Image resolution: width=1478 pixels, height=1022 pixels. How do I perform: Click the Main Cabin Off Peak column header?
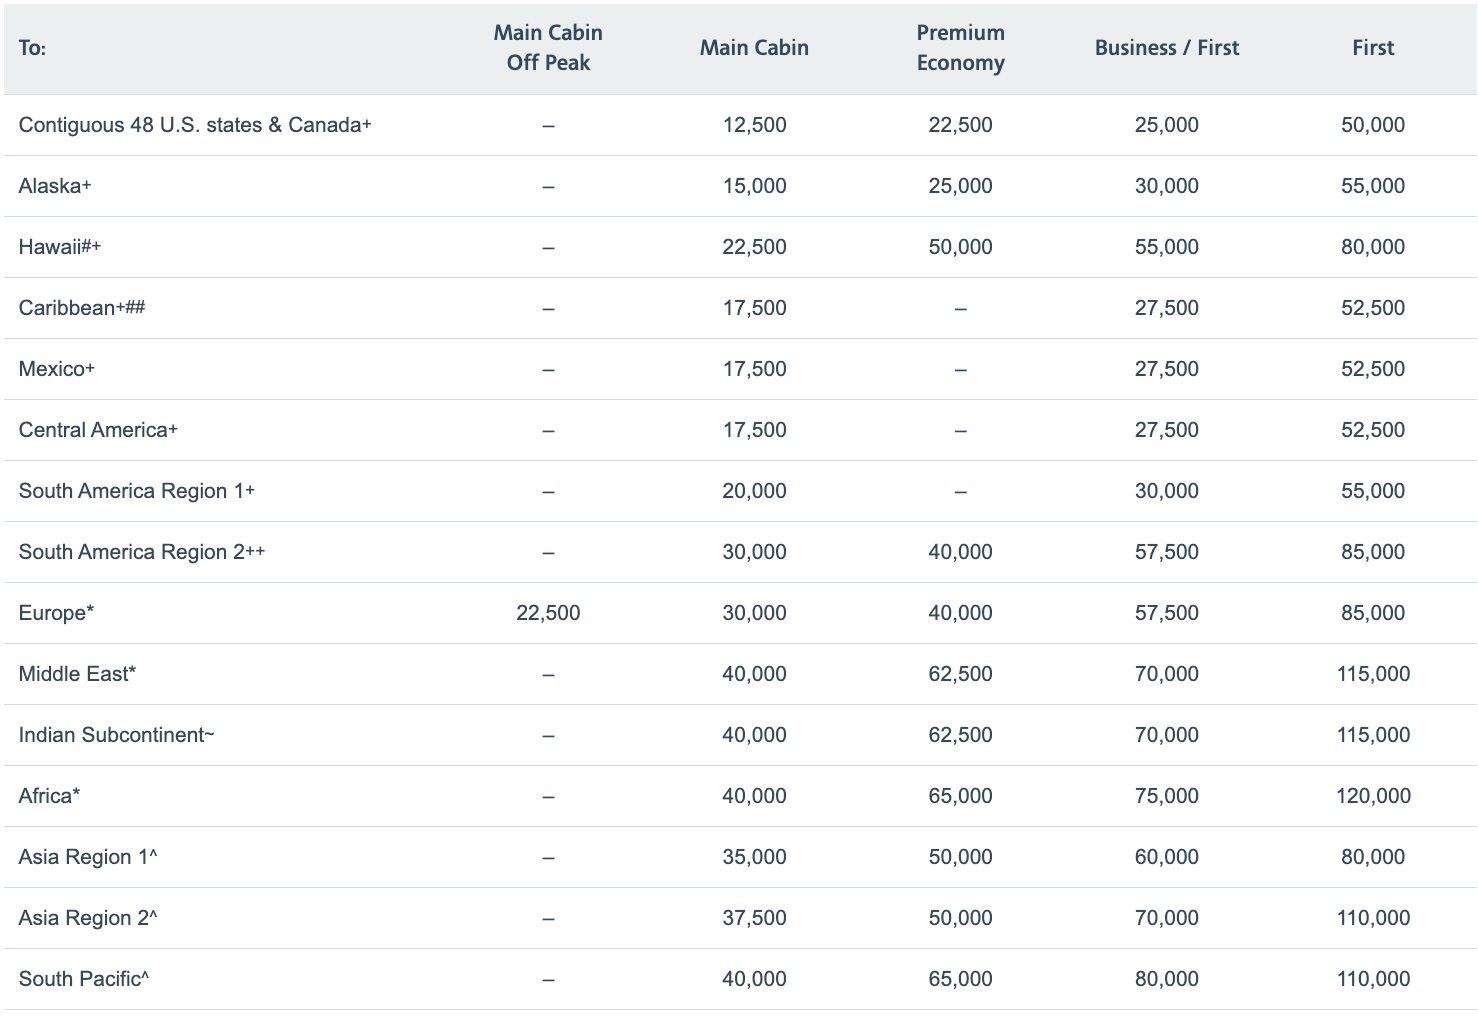coord(547,47)
